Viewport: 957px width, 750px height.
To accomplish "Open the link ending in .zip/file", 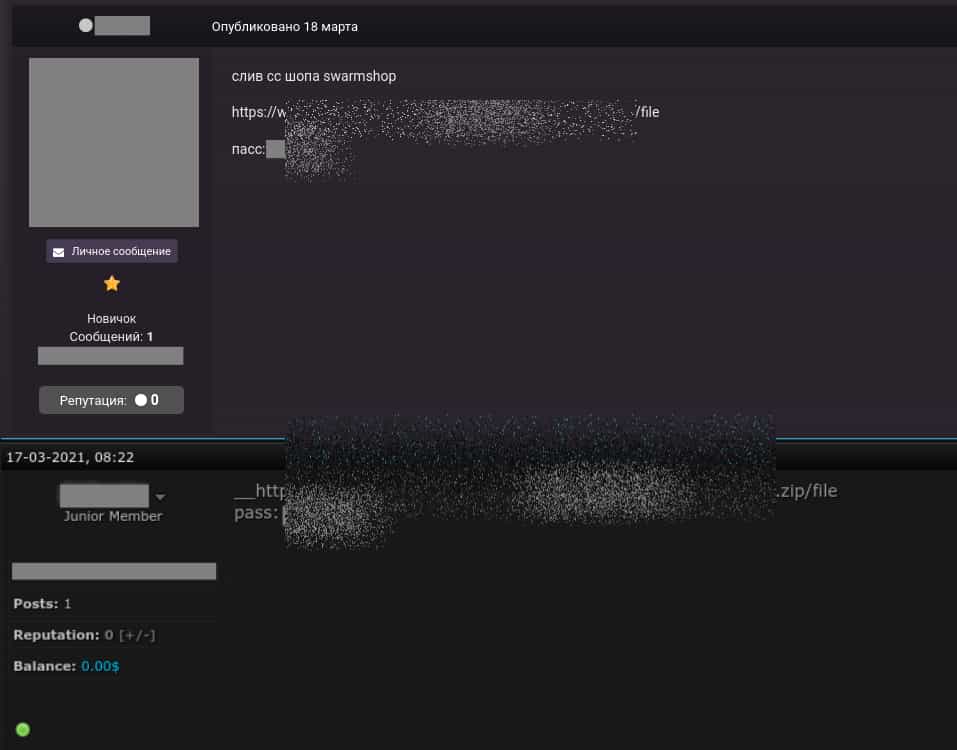I will tap(536, 491).
